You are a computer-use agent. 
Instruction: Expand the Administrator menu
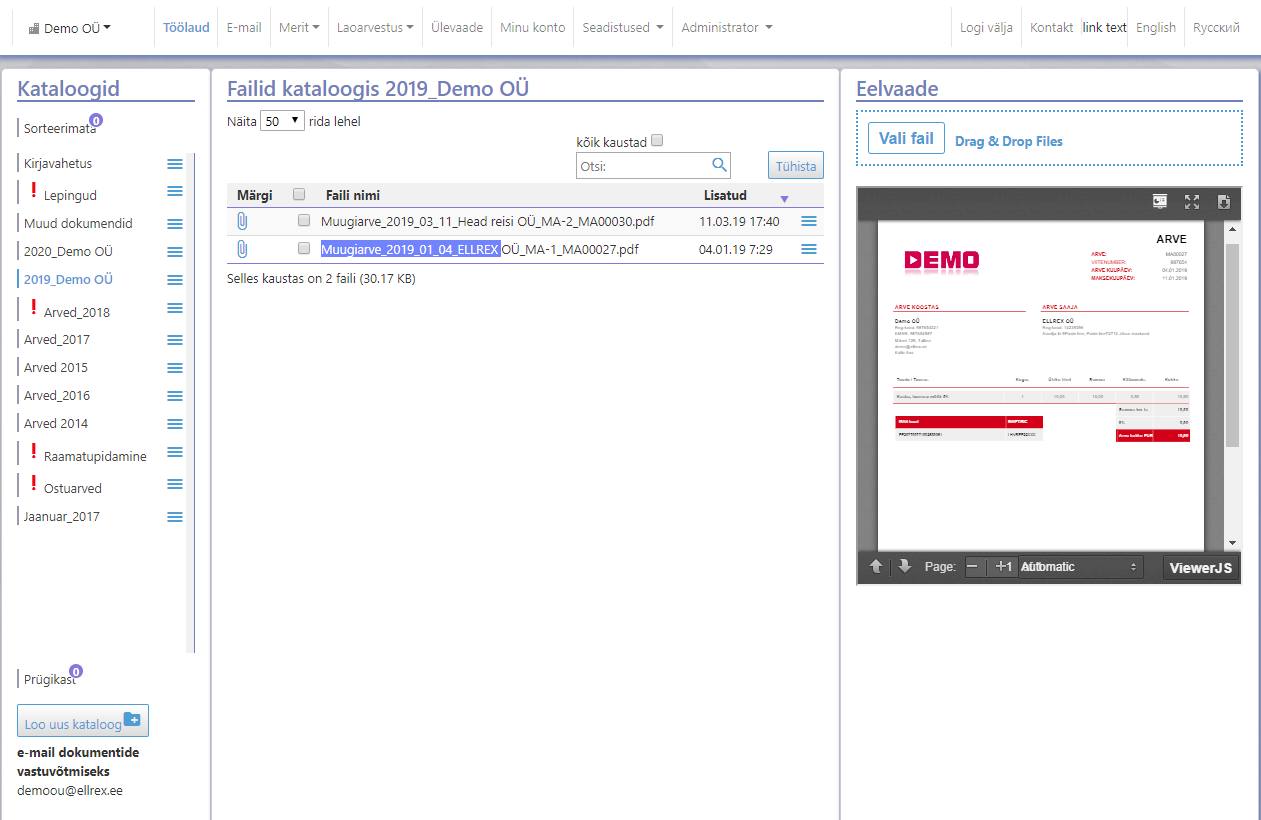pos(727,28)
